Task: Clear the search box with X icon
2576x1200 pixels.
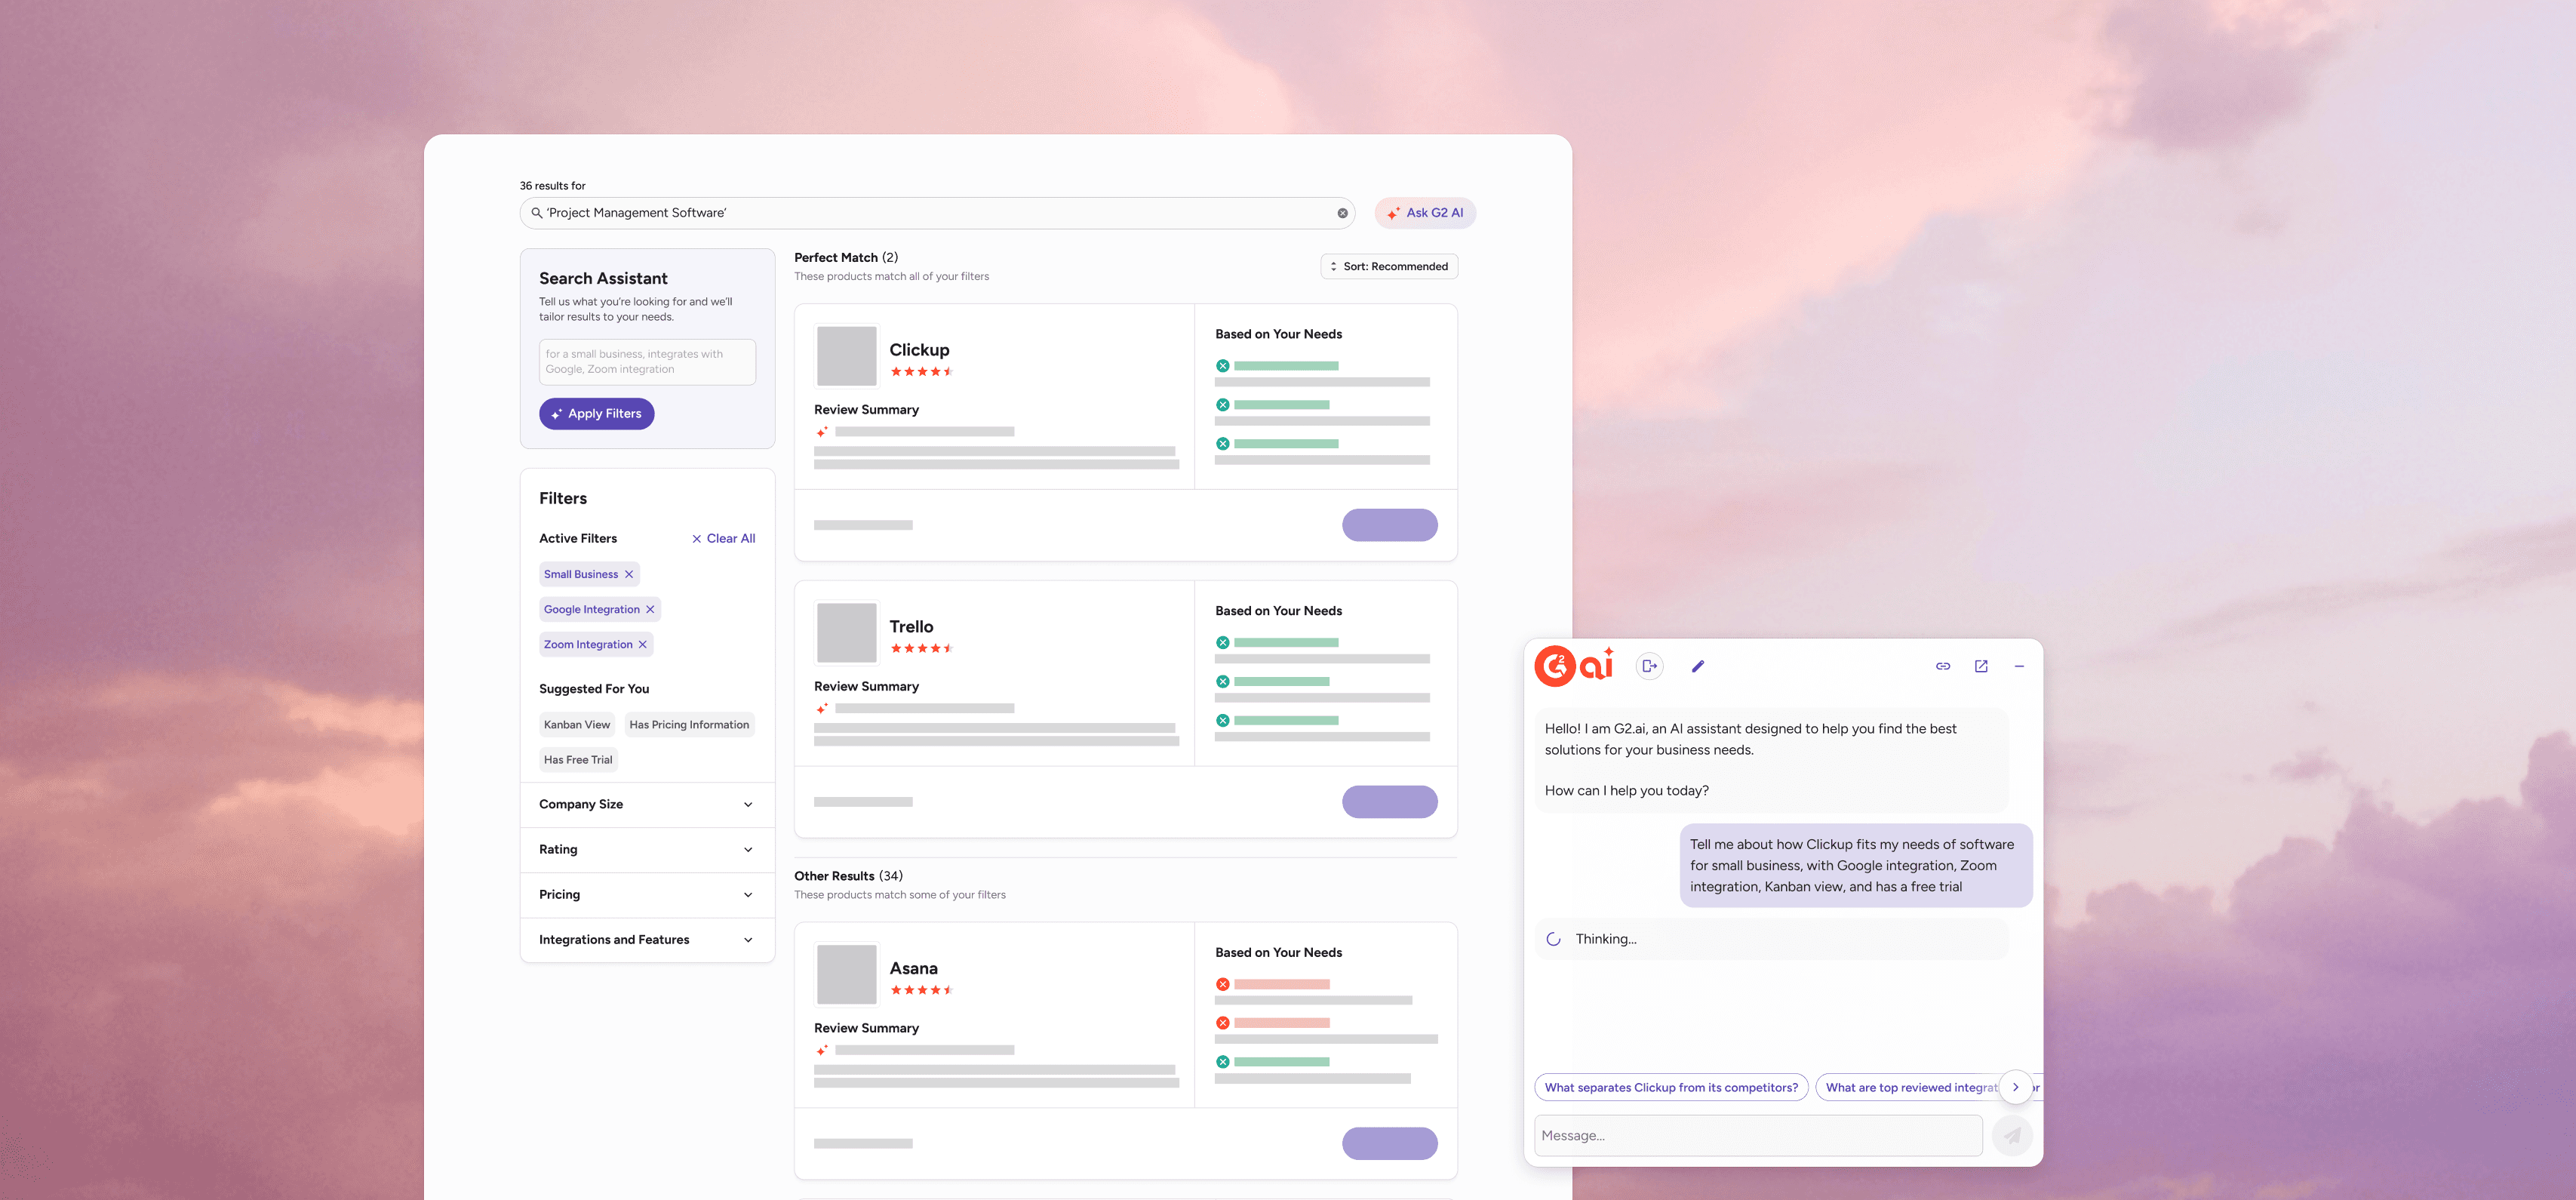Action: [x=1342, y=213]
